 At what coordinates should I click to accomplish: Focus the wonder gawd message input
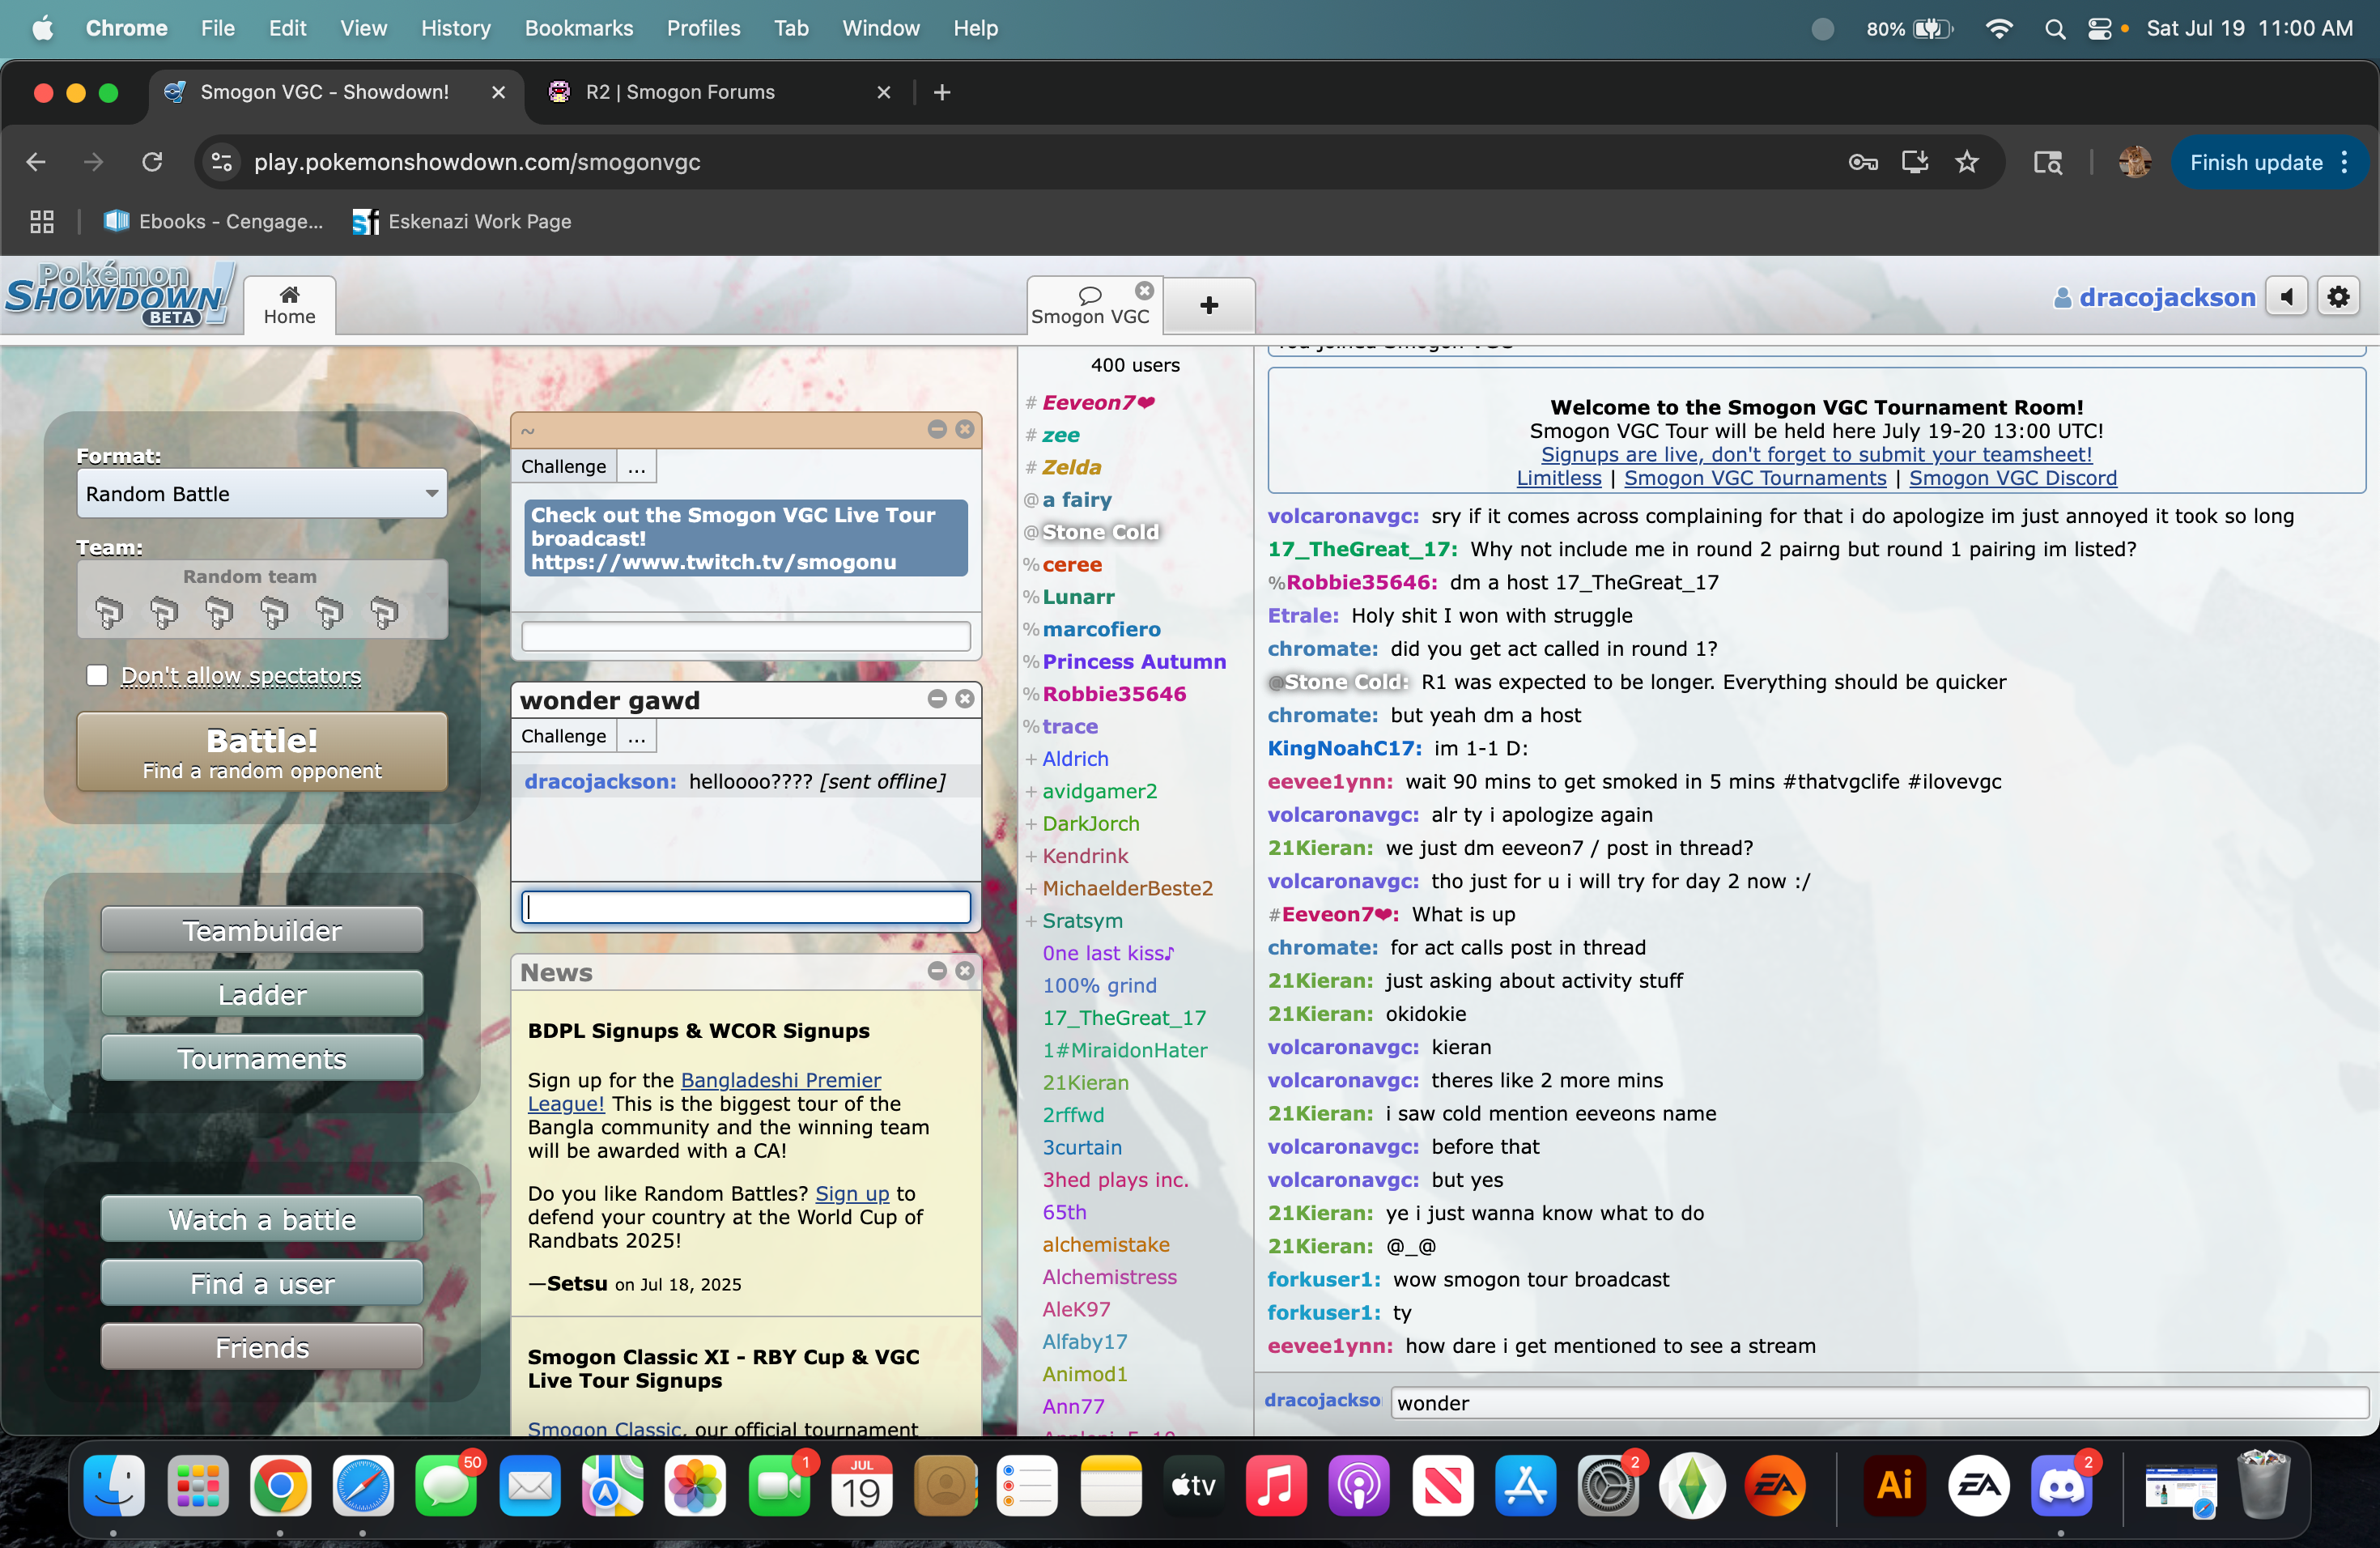(x=746, y=907)
